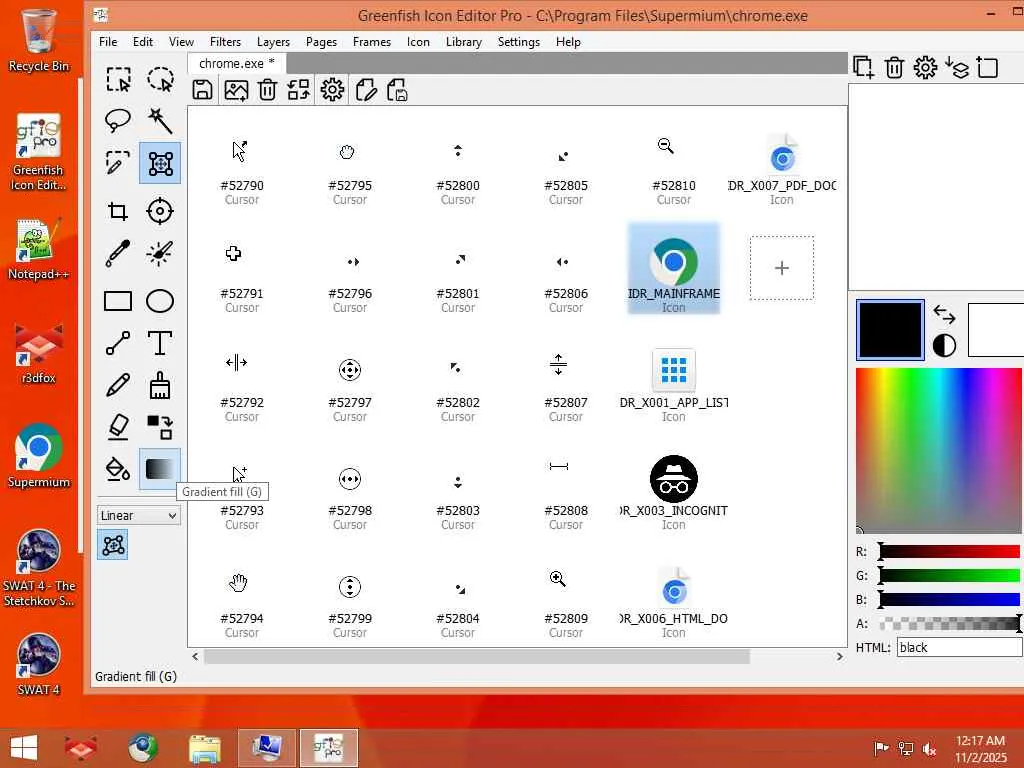The width and height of the screenshot is (1024, 768).
Task: Click the trash icon in document toolbar
Action: (267, 89)
